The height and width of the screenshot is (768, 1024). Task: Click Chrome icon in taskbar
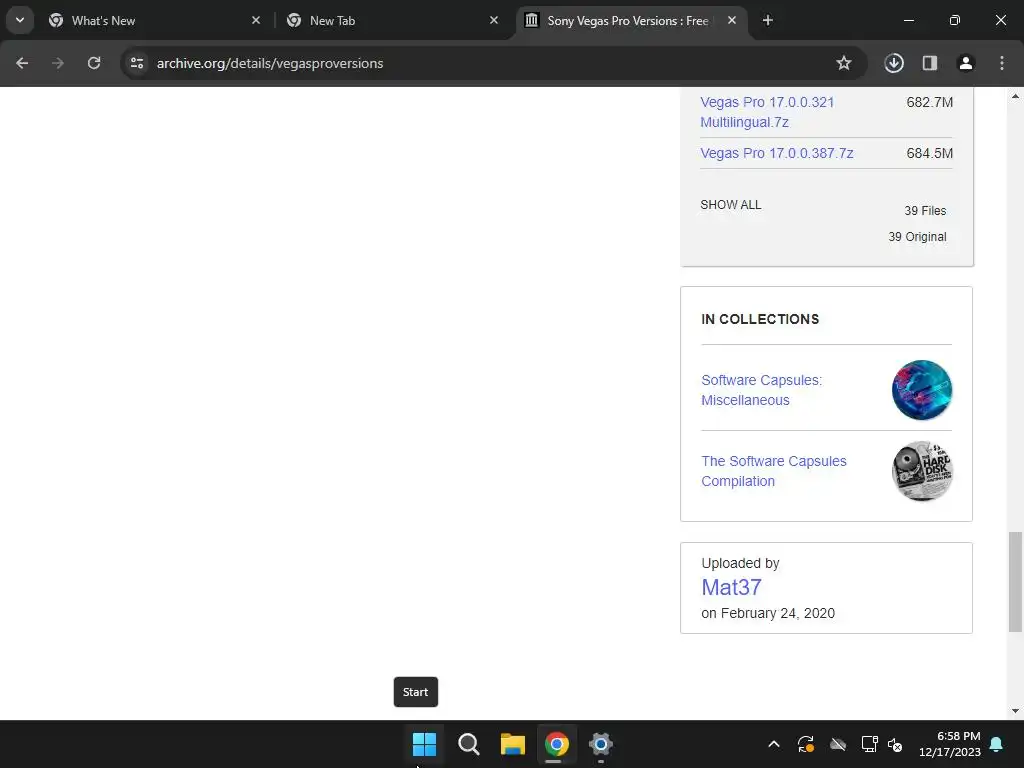(x=556, y=744)
